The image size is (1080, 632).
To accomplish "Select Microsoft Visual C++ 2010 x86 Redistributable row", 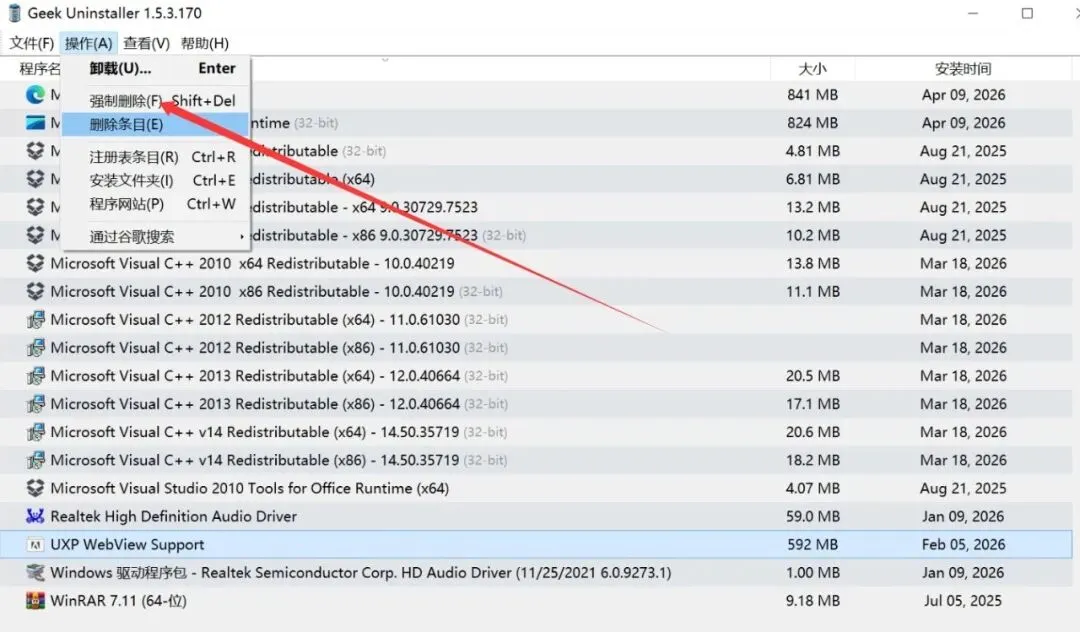I will tap(536, 291).
